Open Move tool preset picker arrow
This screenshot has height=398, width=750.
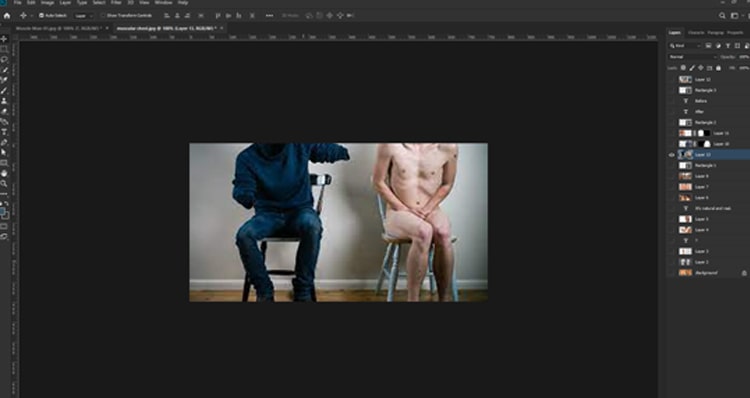click(x=31, y=16)
